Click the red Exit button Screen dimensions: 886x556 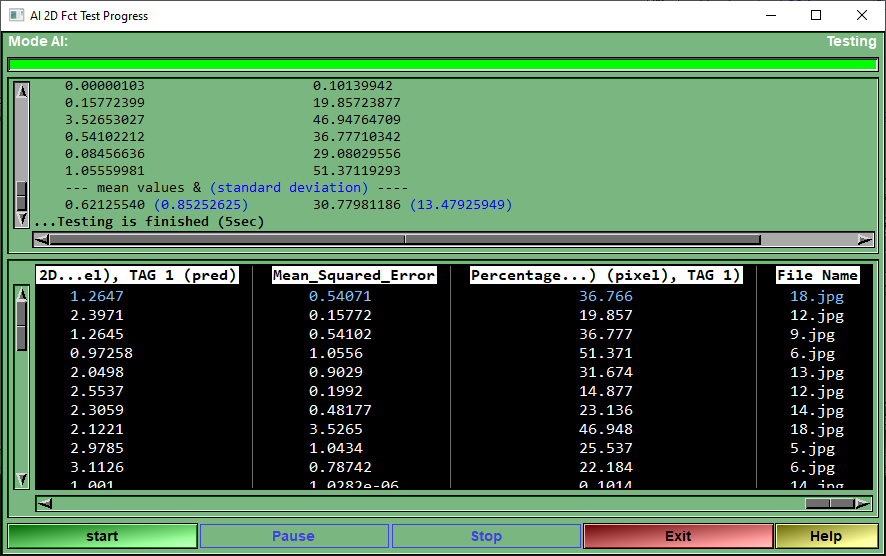(678, 536)
